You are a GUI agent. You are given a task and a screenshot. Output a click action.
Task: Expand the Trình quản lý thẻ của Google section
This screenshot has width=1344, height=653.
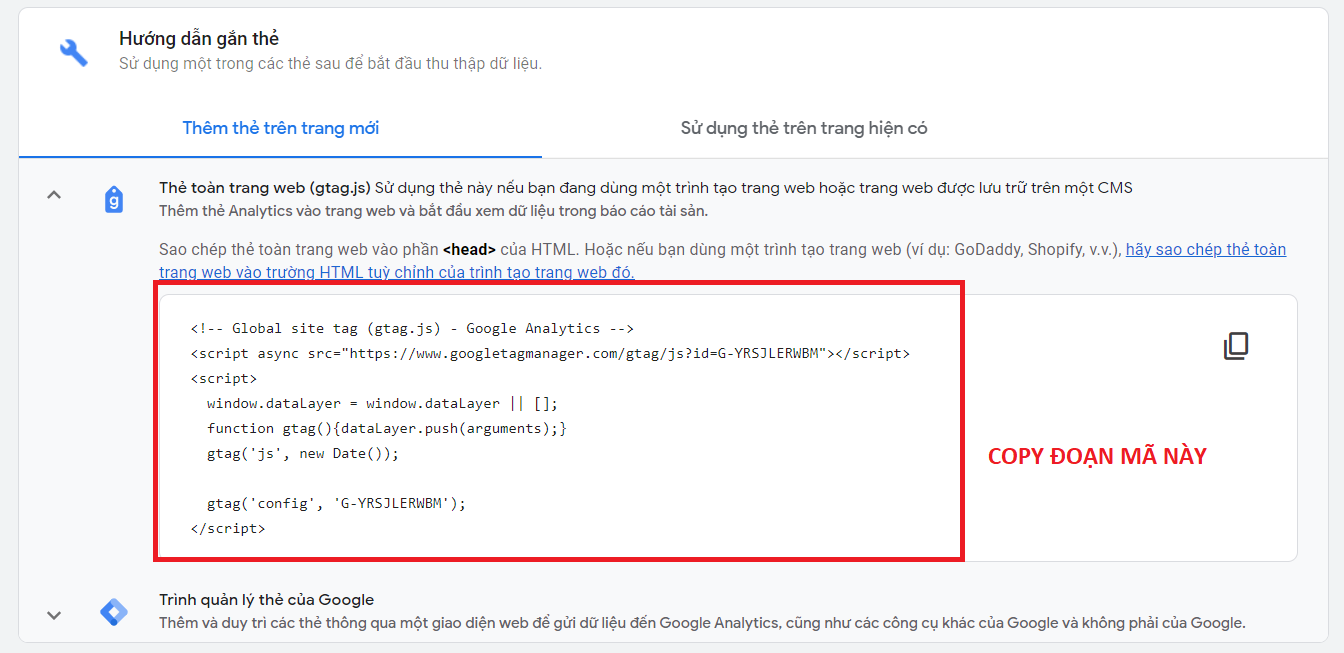tap(54, 615)
